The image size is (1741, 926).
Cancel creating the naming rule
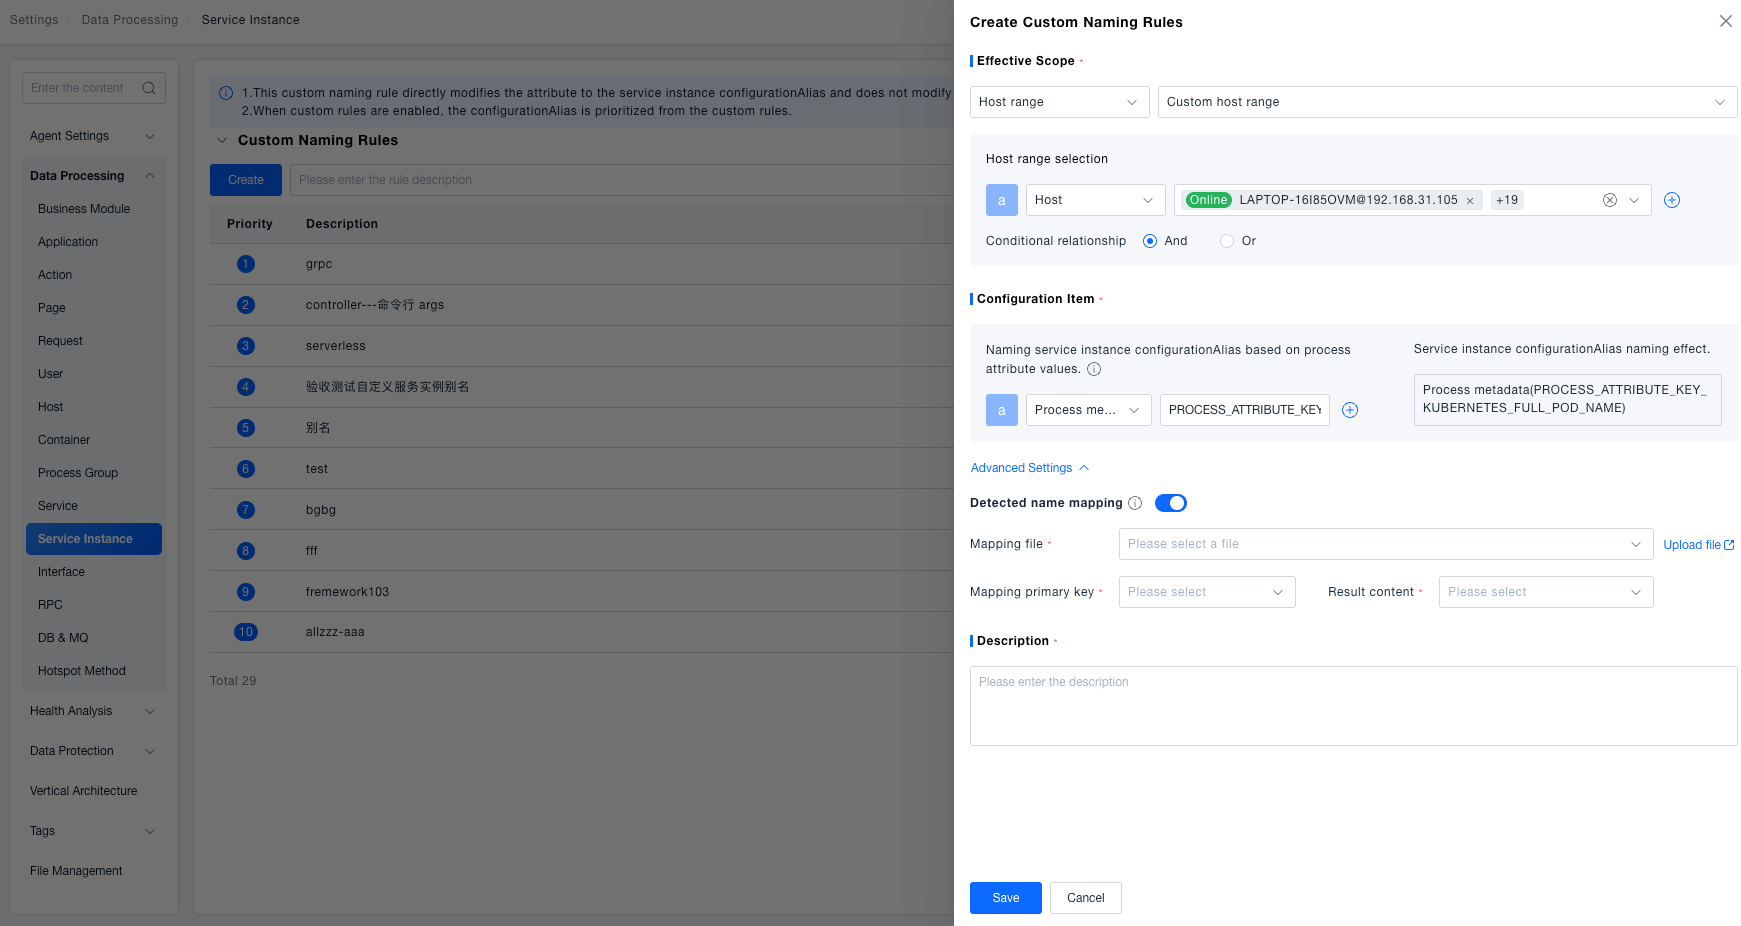coord(1086,898)
